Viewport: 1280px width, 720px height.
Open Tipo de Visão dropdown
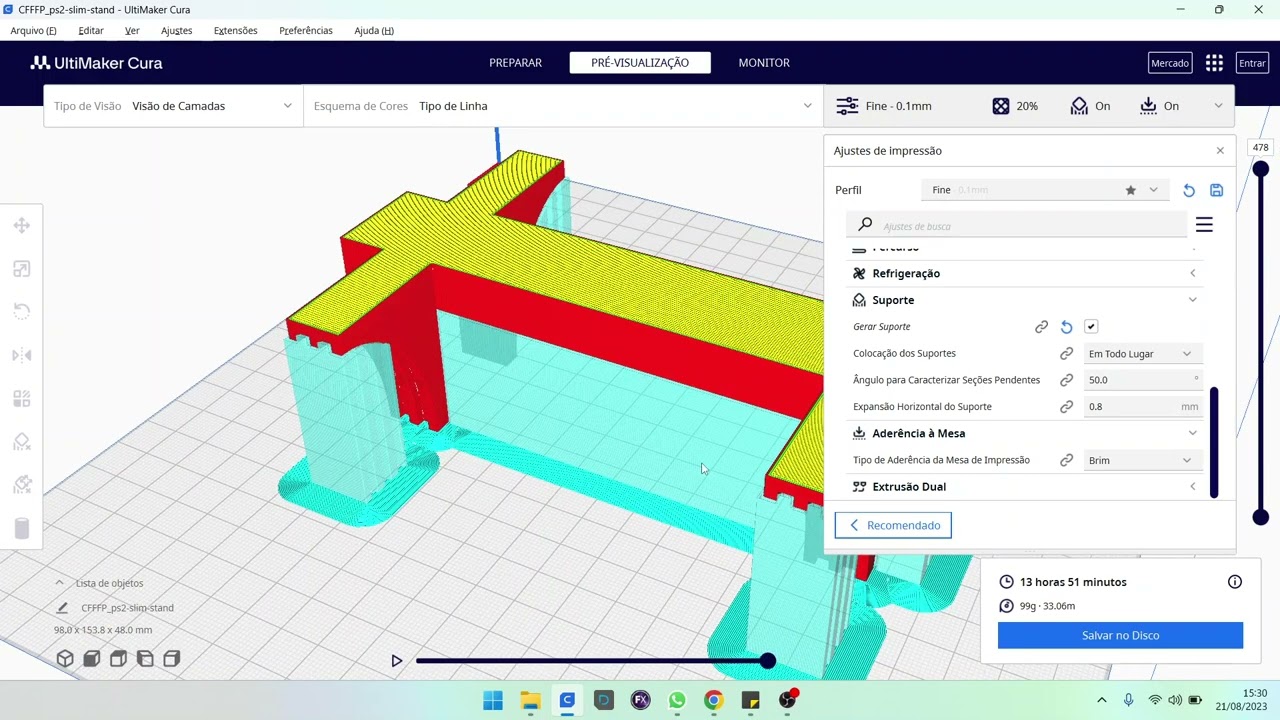tap(173, 106)
